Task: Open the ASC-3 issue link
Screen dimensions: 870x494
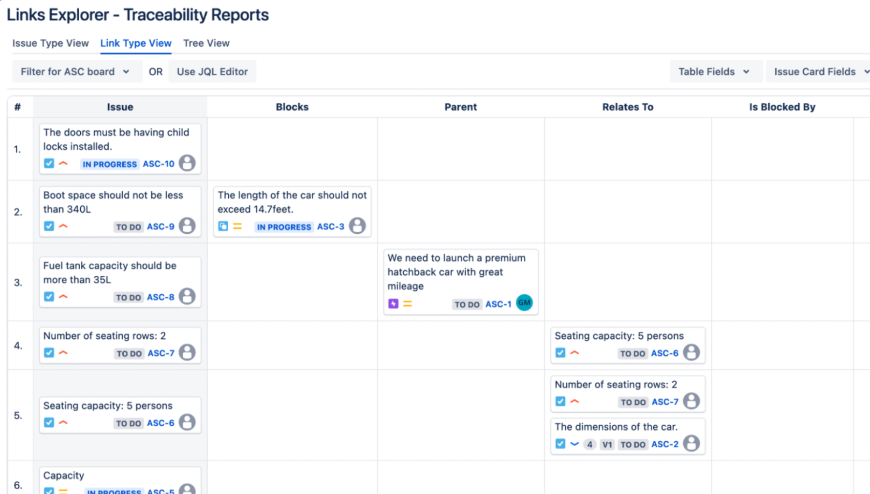Action: pos(330,227)
